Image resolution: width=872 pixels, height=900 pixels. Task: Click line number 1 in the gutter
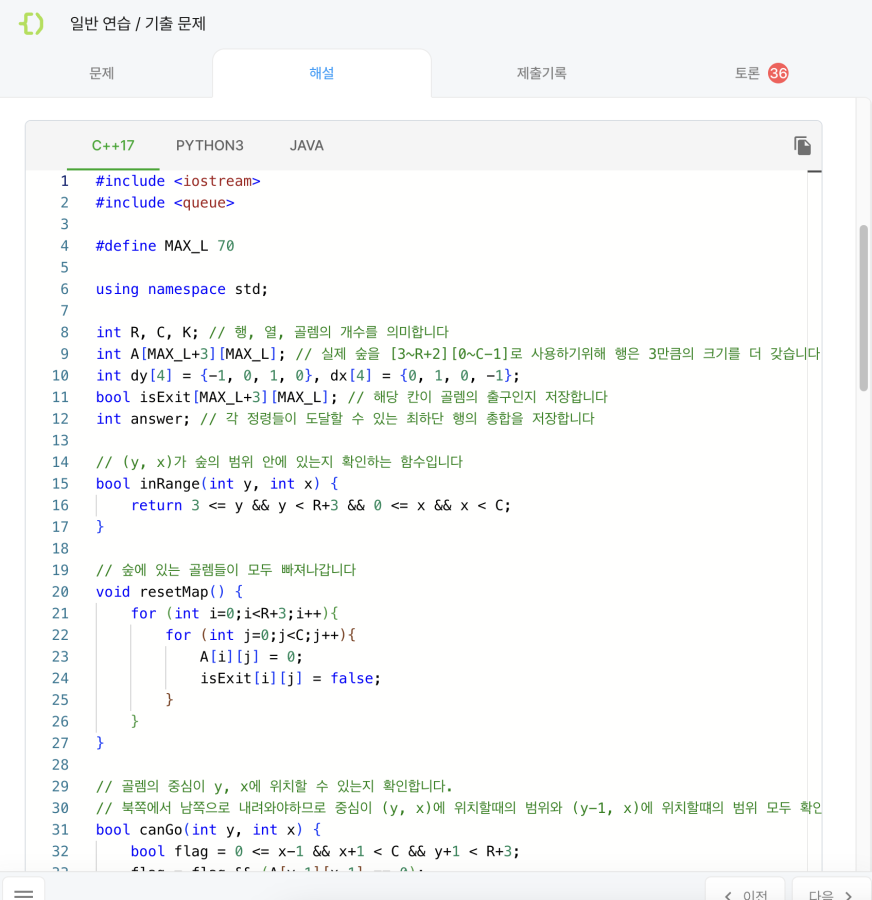[64, 181]
